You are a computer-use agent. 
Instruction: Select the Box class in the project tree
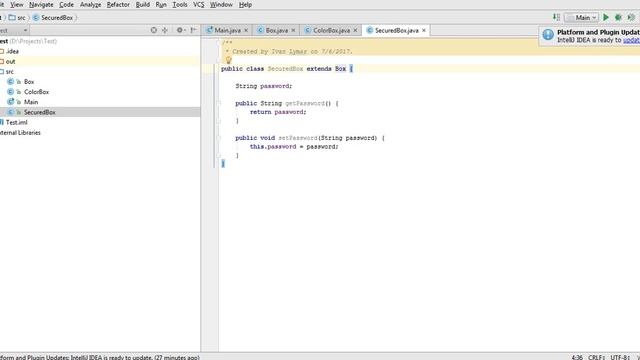point(29,82)
